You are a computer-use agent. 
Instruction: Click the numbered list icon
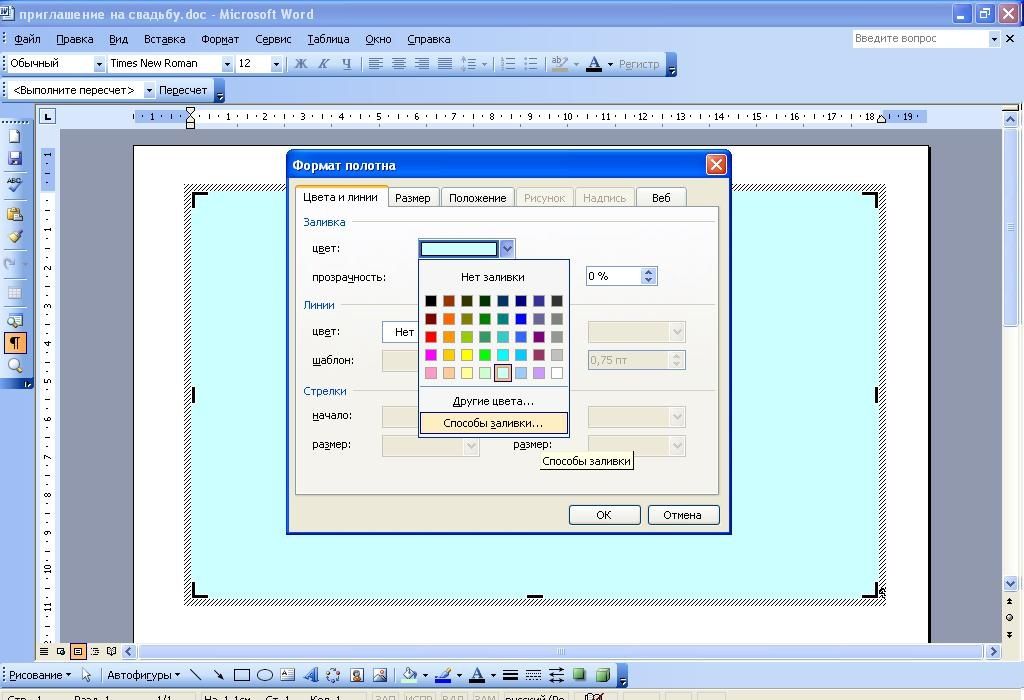508,64
